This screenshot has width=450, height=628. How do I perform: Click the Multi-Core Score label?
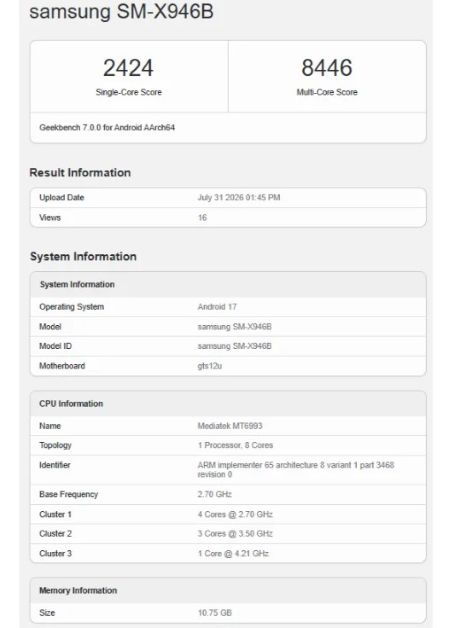pos(327,92)
